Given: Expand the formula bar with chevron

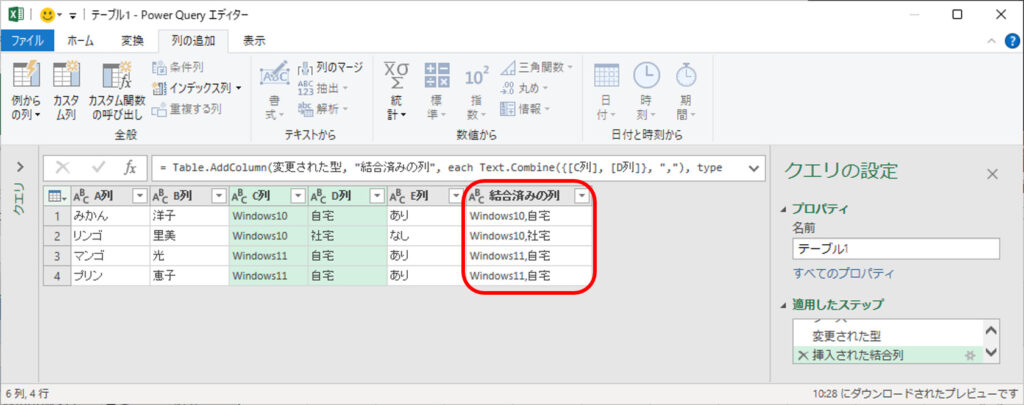Looking at the screenshot, I should [753, 169].
